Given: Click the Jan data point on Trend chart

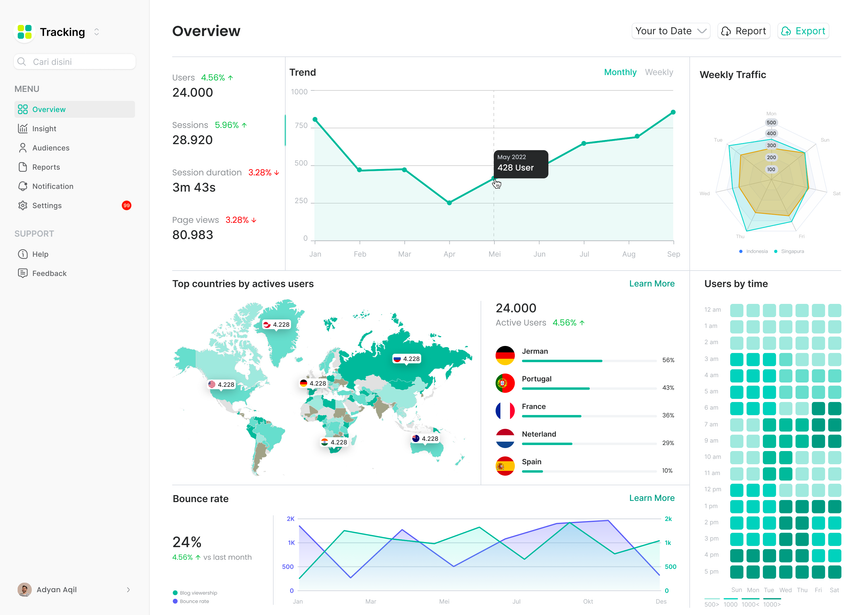Looking at the screenshot, I should [x=315, y=120].
